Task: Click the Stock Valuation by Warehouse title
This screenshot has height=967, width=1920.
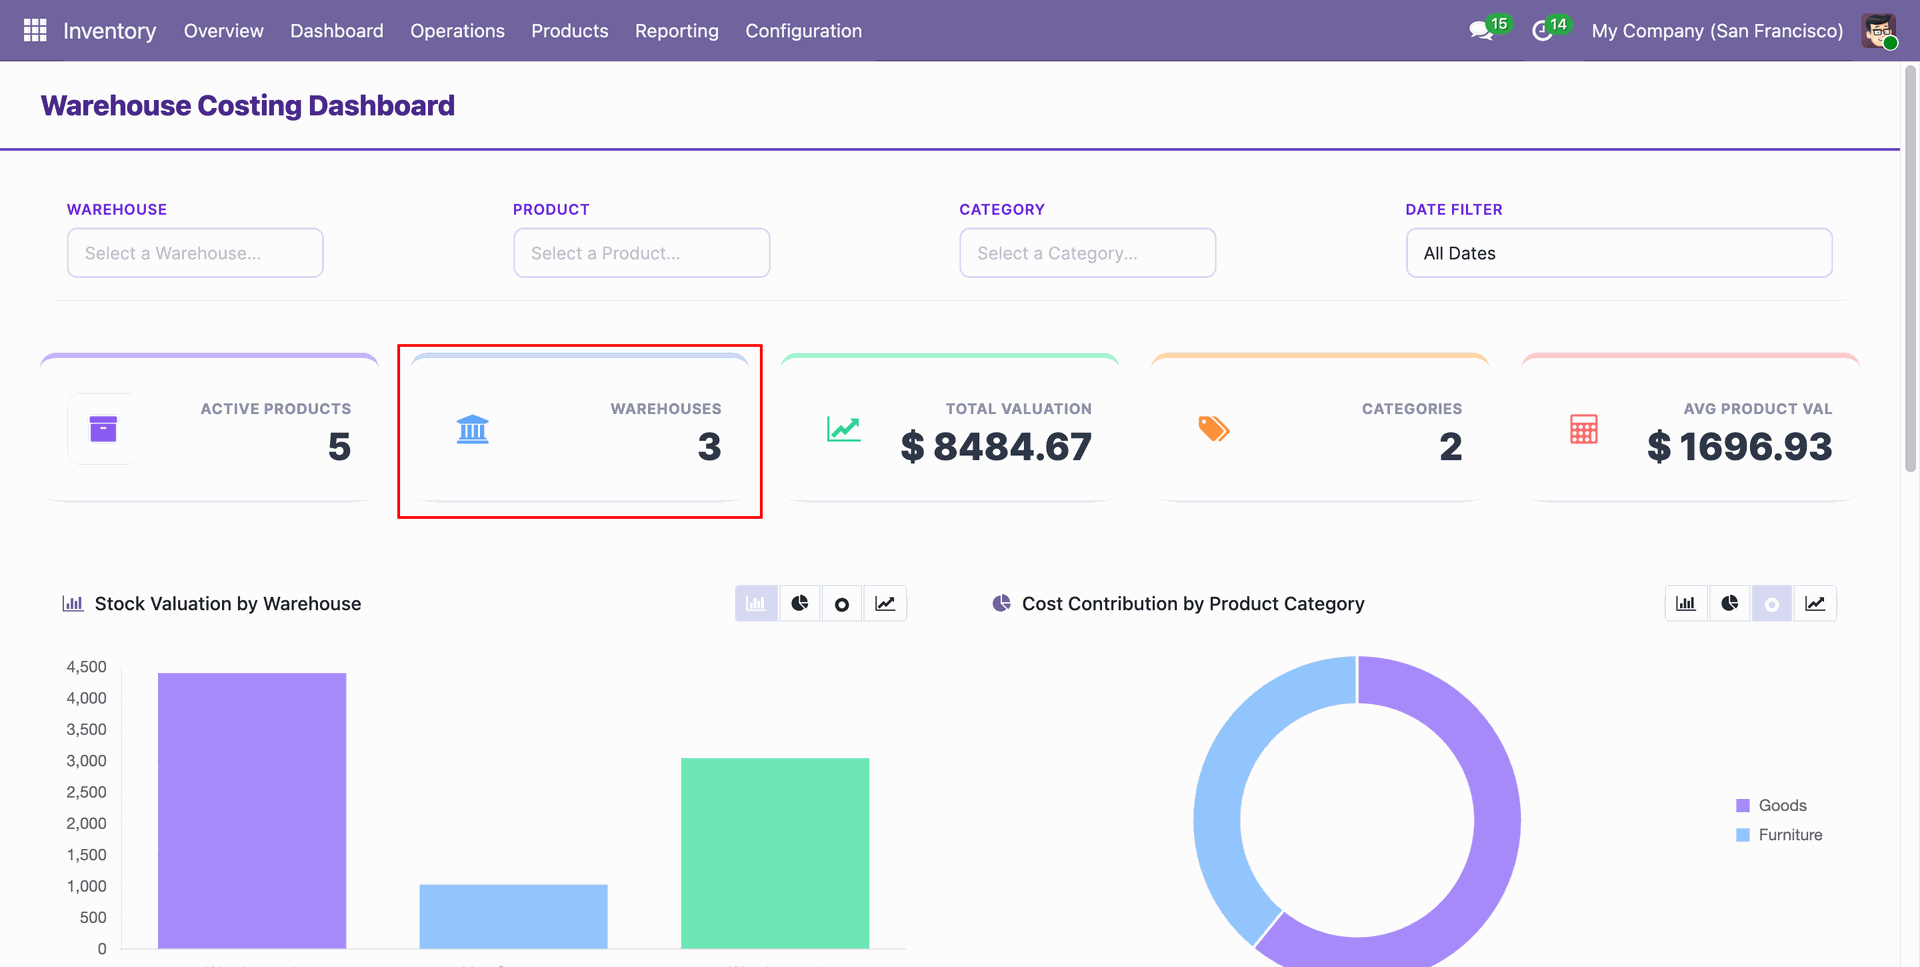Action: click(228, 604)
